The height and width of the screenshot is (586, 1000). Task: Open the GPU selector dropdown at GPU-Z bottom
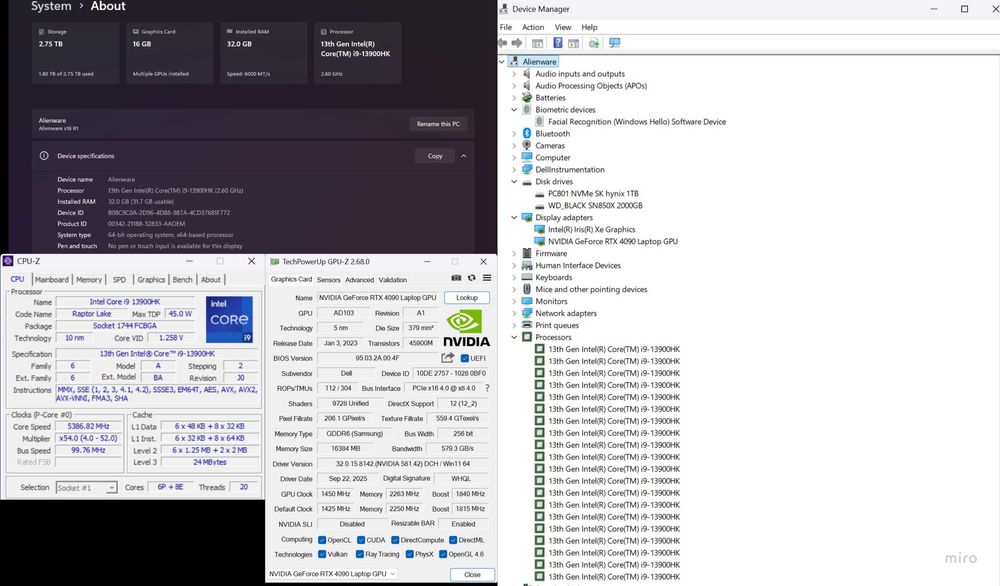tap(332, 574)
